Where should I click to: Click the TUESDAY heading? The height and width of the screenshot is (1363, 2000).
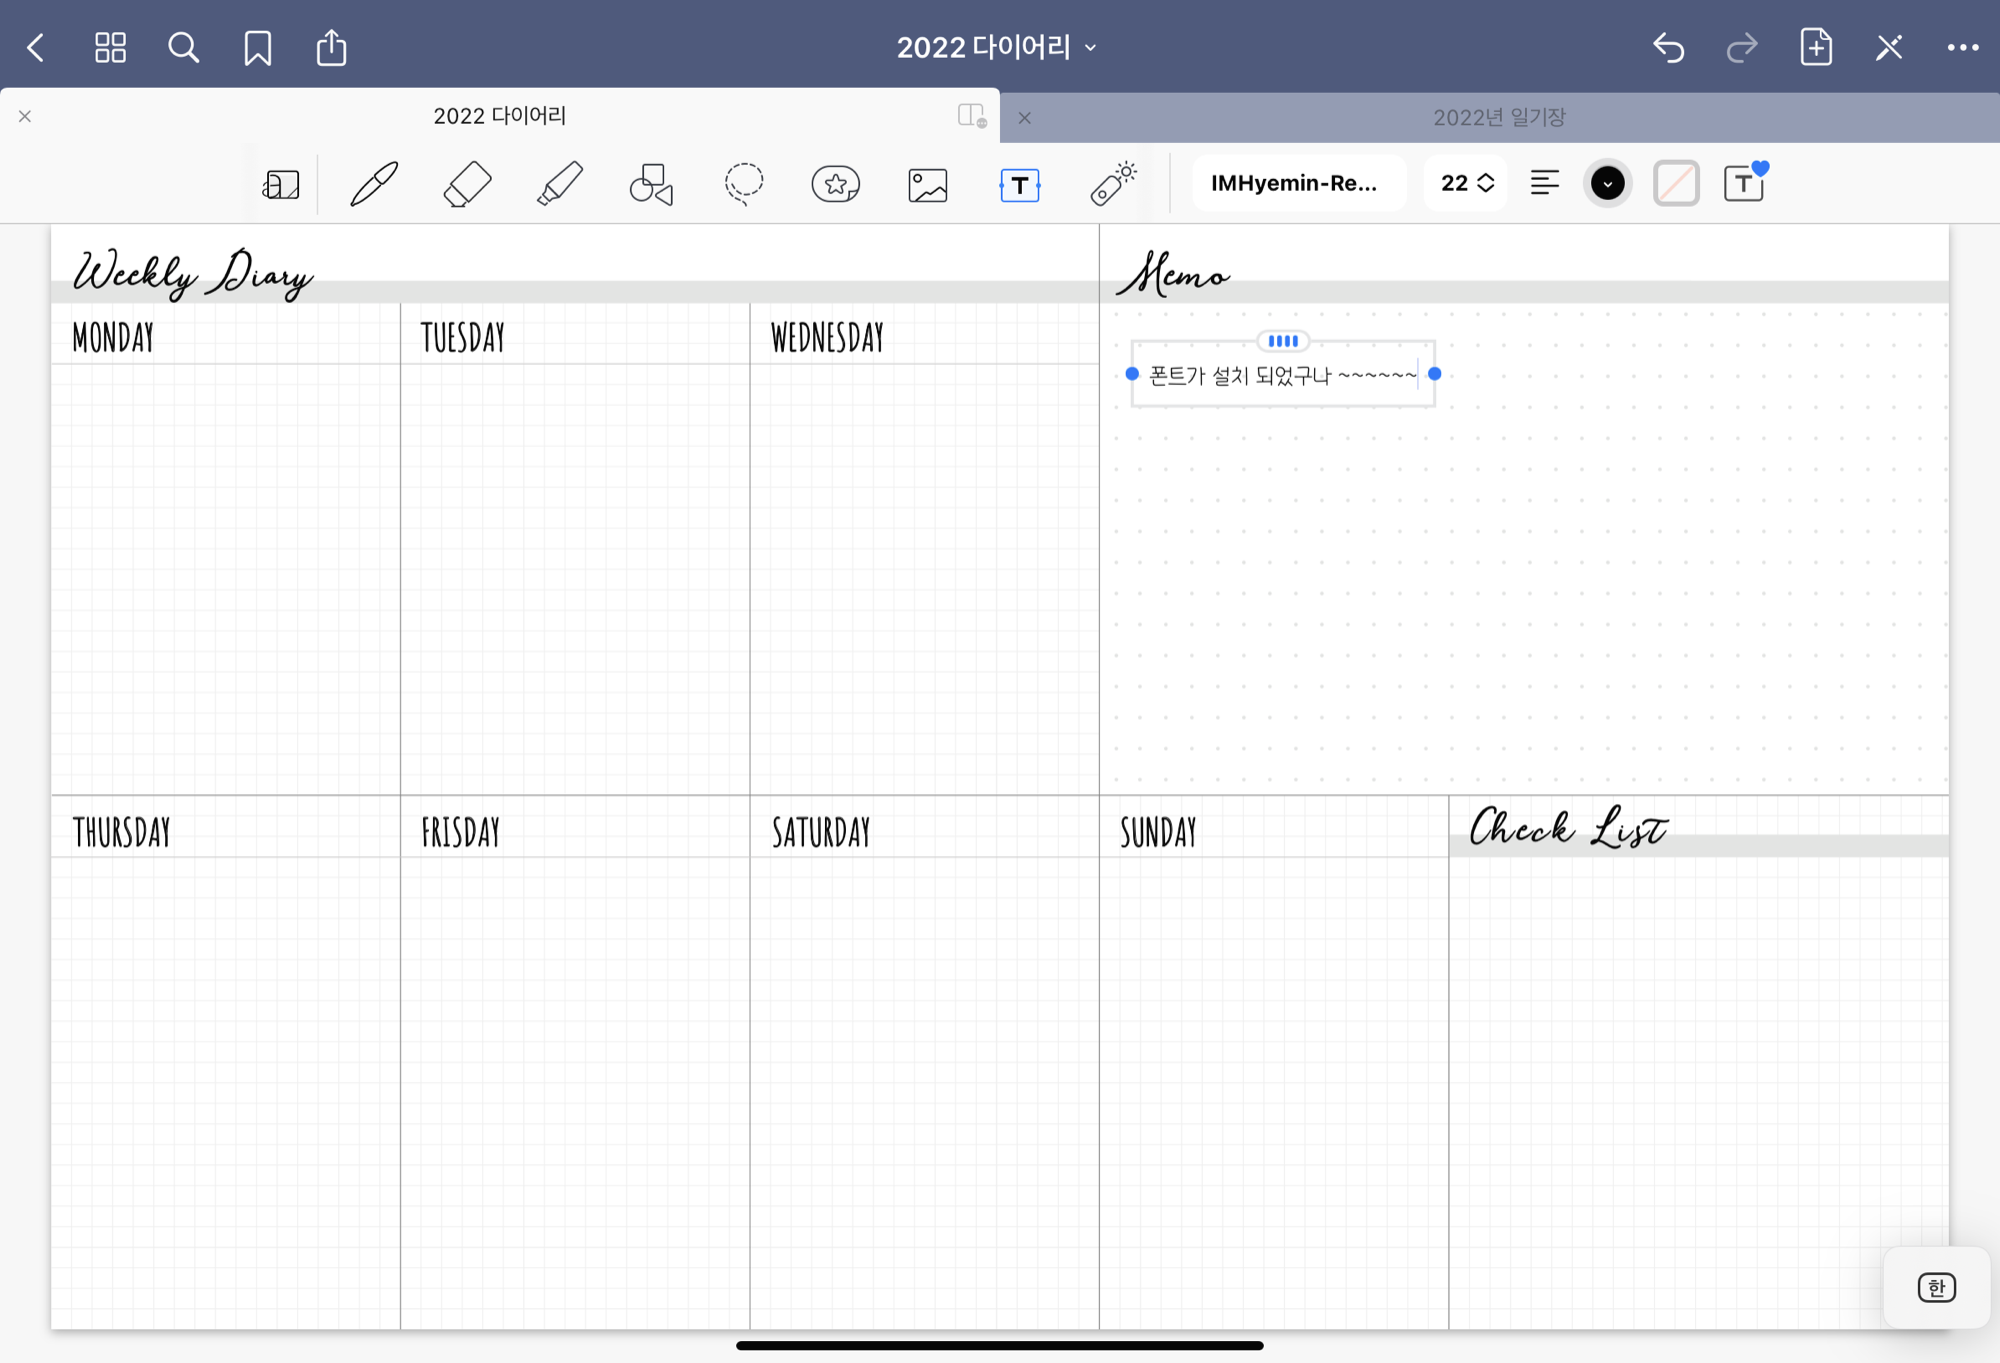click(463, 338)
